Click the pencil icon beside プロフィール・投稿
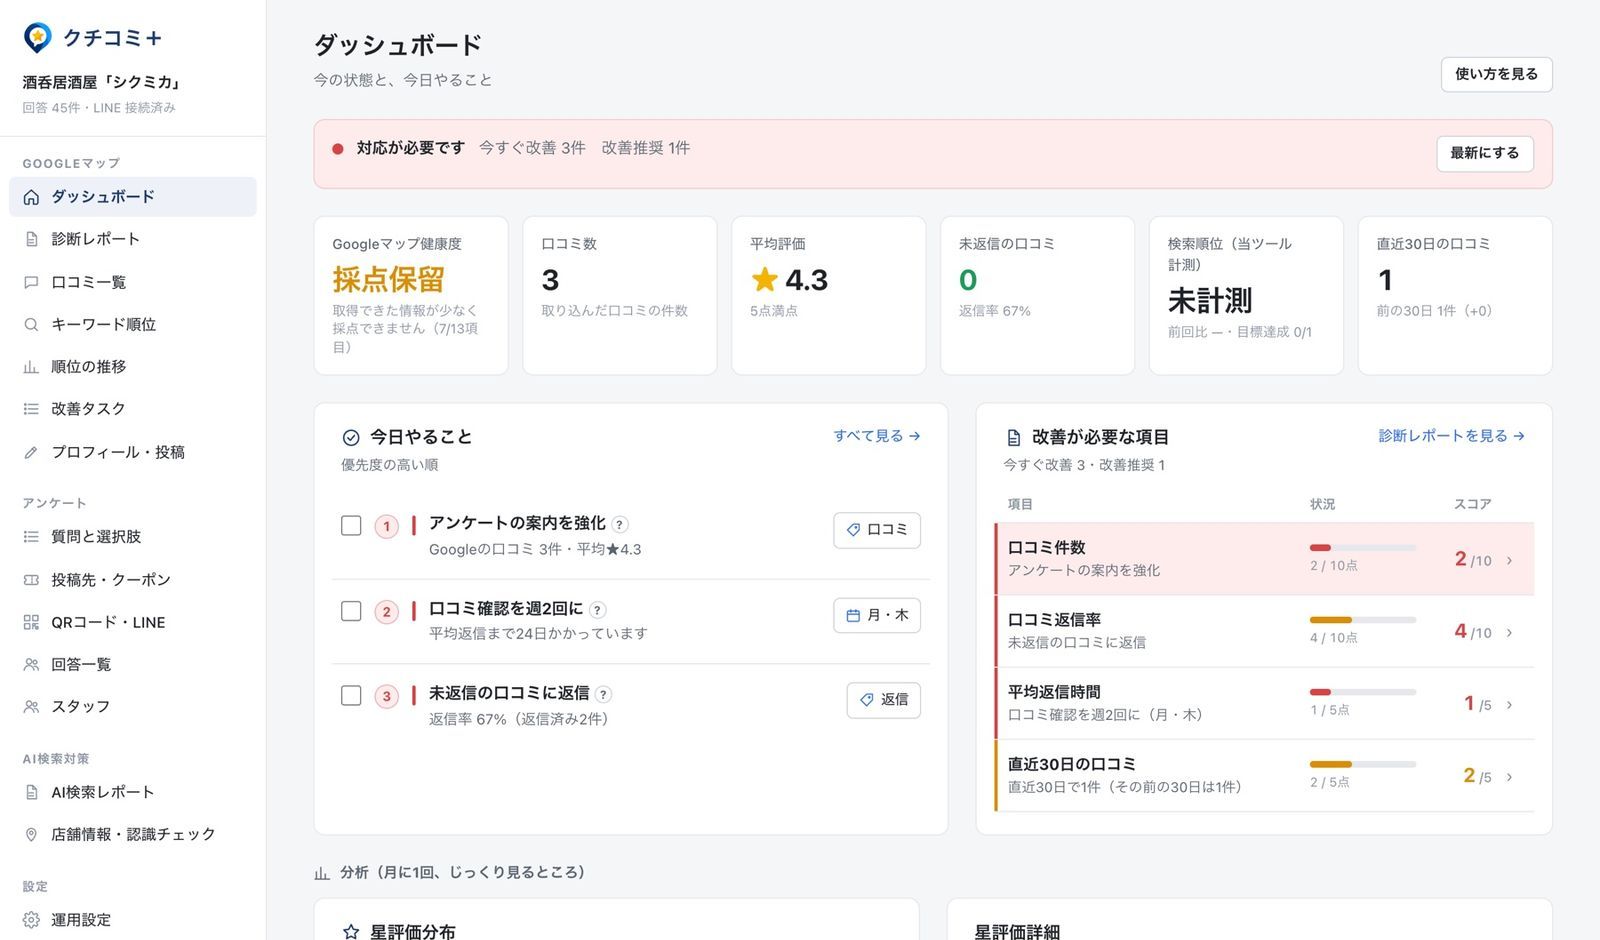Screen dimensions: 1600x940 pos(31,452)
